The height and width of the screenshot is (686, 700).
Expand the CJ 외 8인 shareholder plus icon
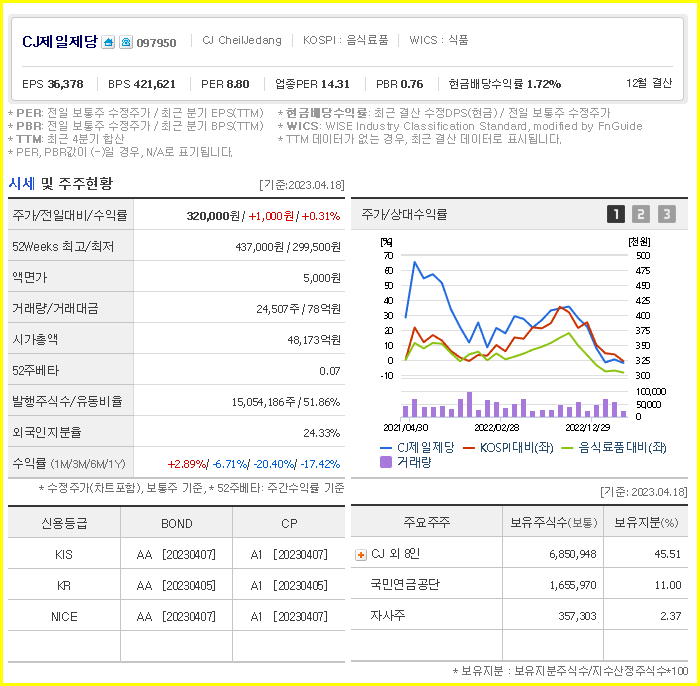point(360,555)
